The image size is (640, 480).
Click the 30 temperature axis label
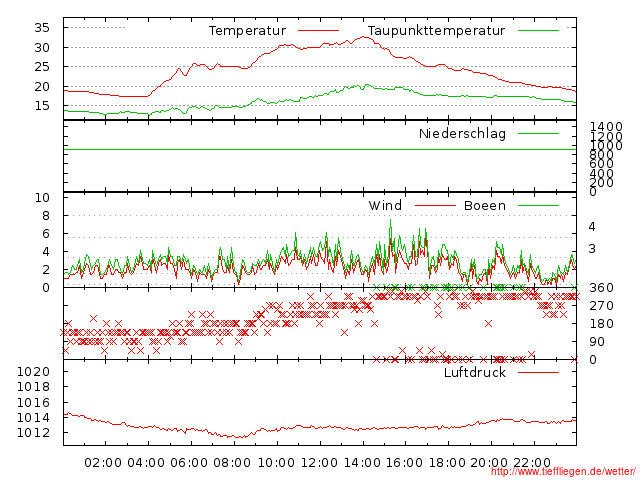coord(42,48)
